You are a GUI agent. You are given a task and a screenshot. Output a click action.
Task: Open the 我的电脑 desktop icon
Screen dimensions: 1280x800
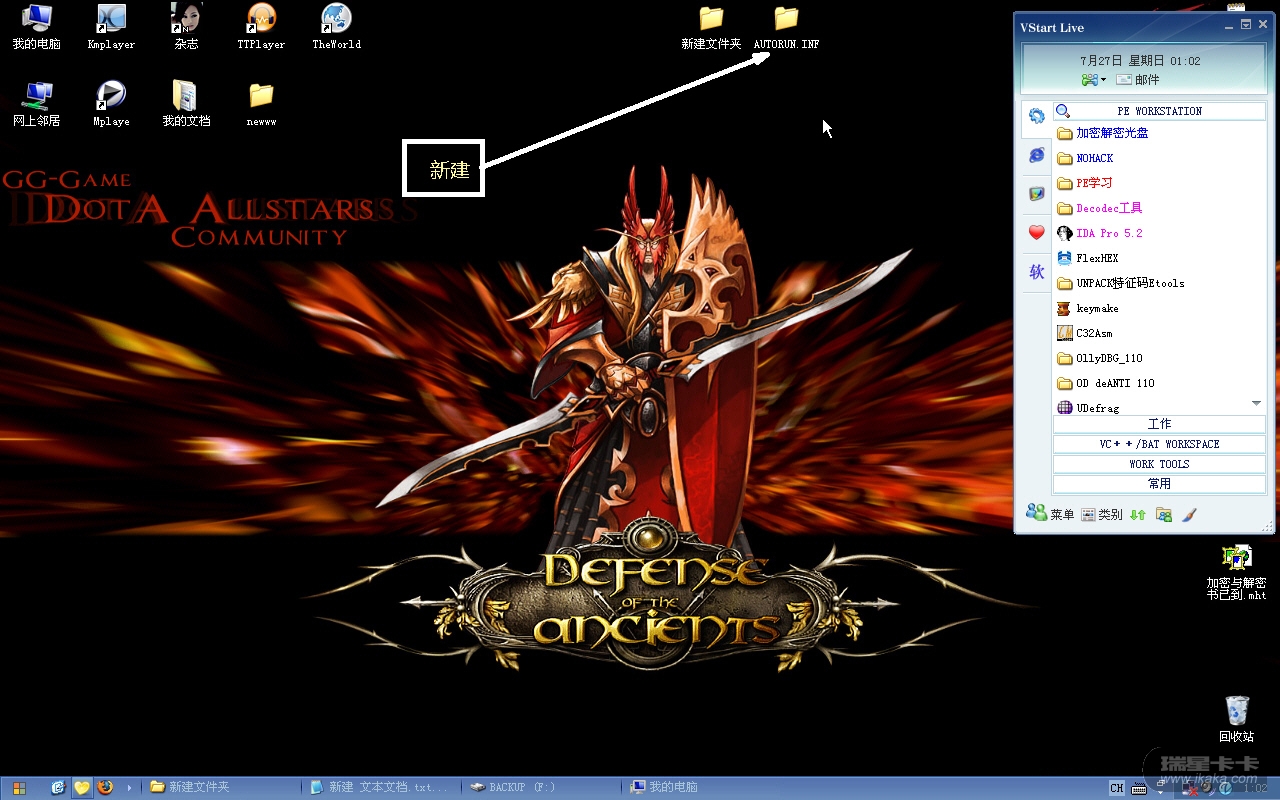(x=37, y=27)
